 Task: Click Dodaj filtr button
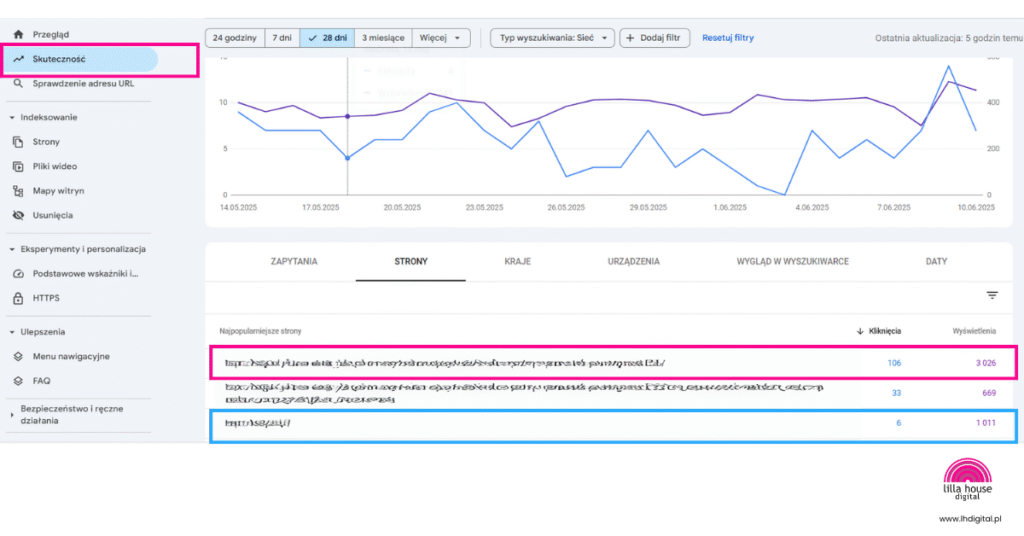coord(654,38)
